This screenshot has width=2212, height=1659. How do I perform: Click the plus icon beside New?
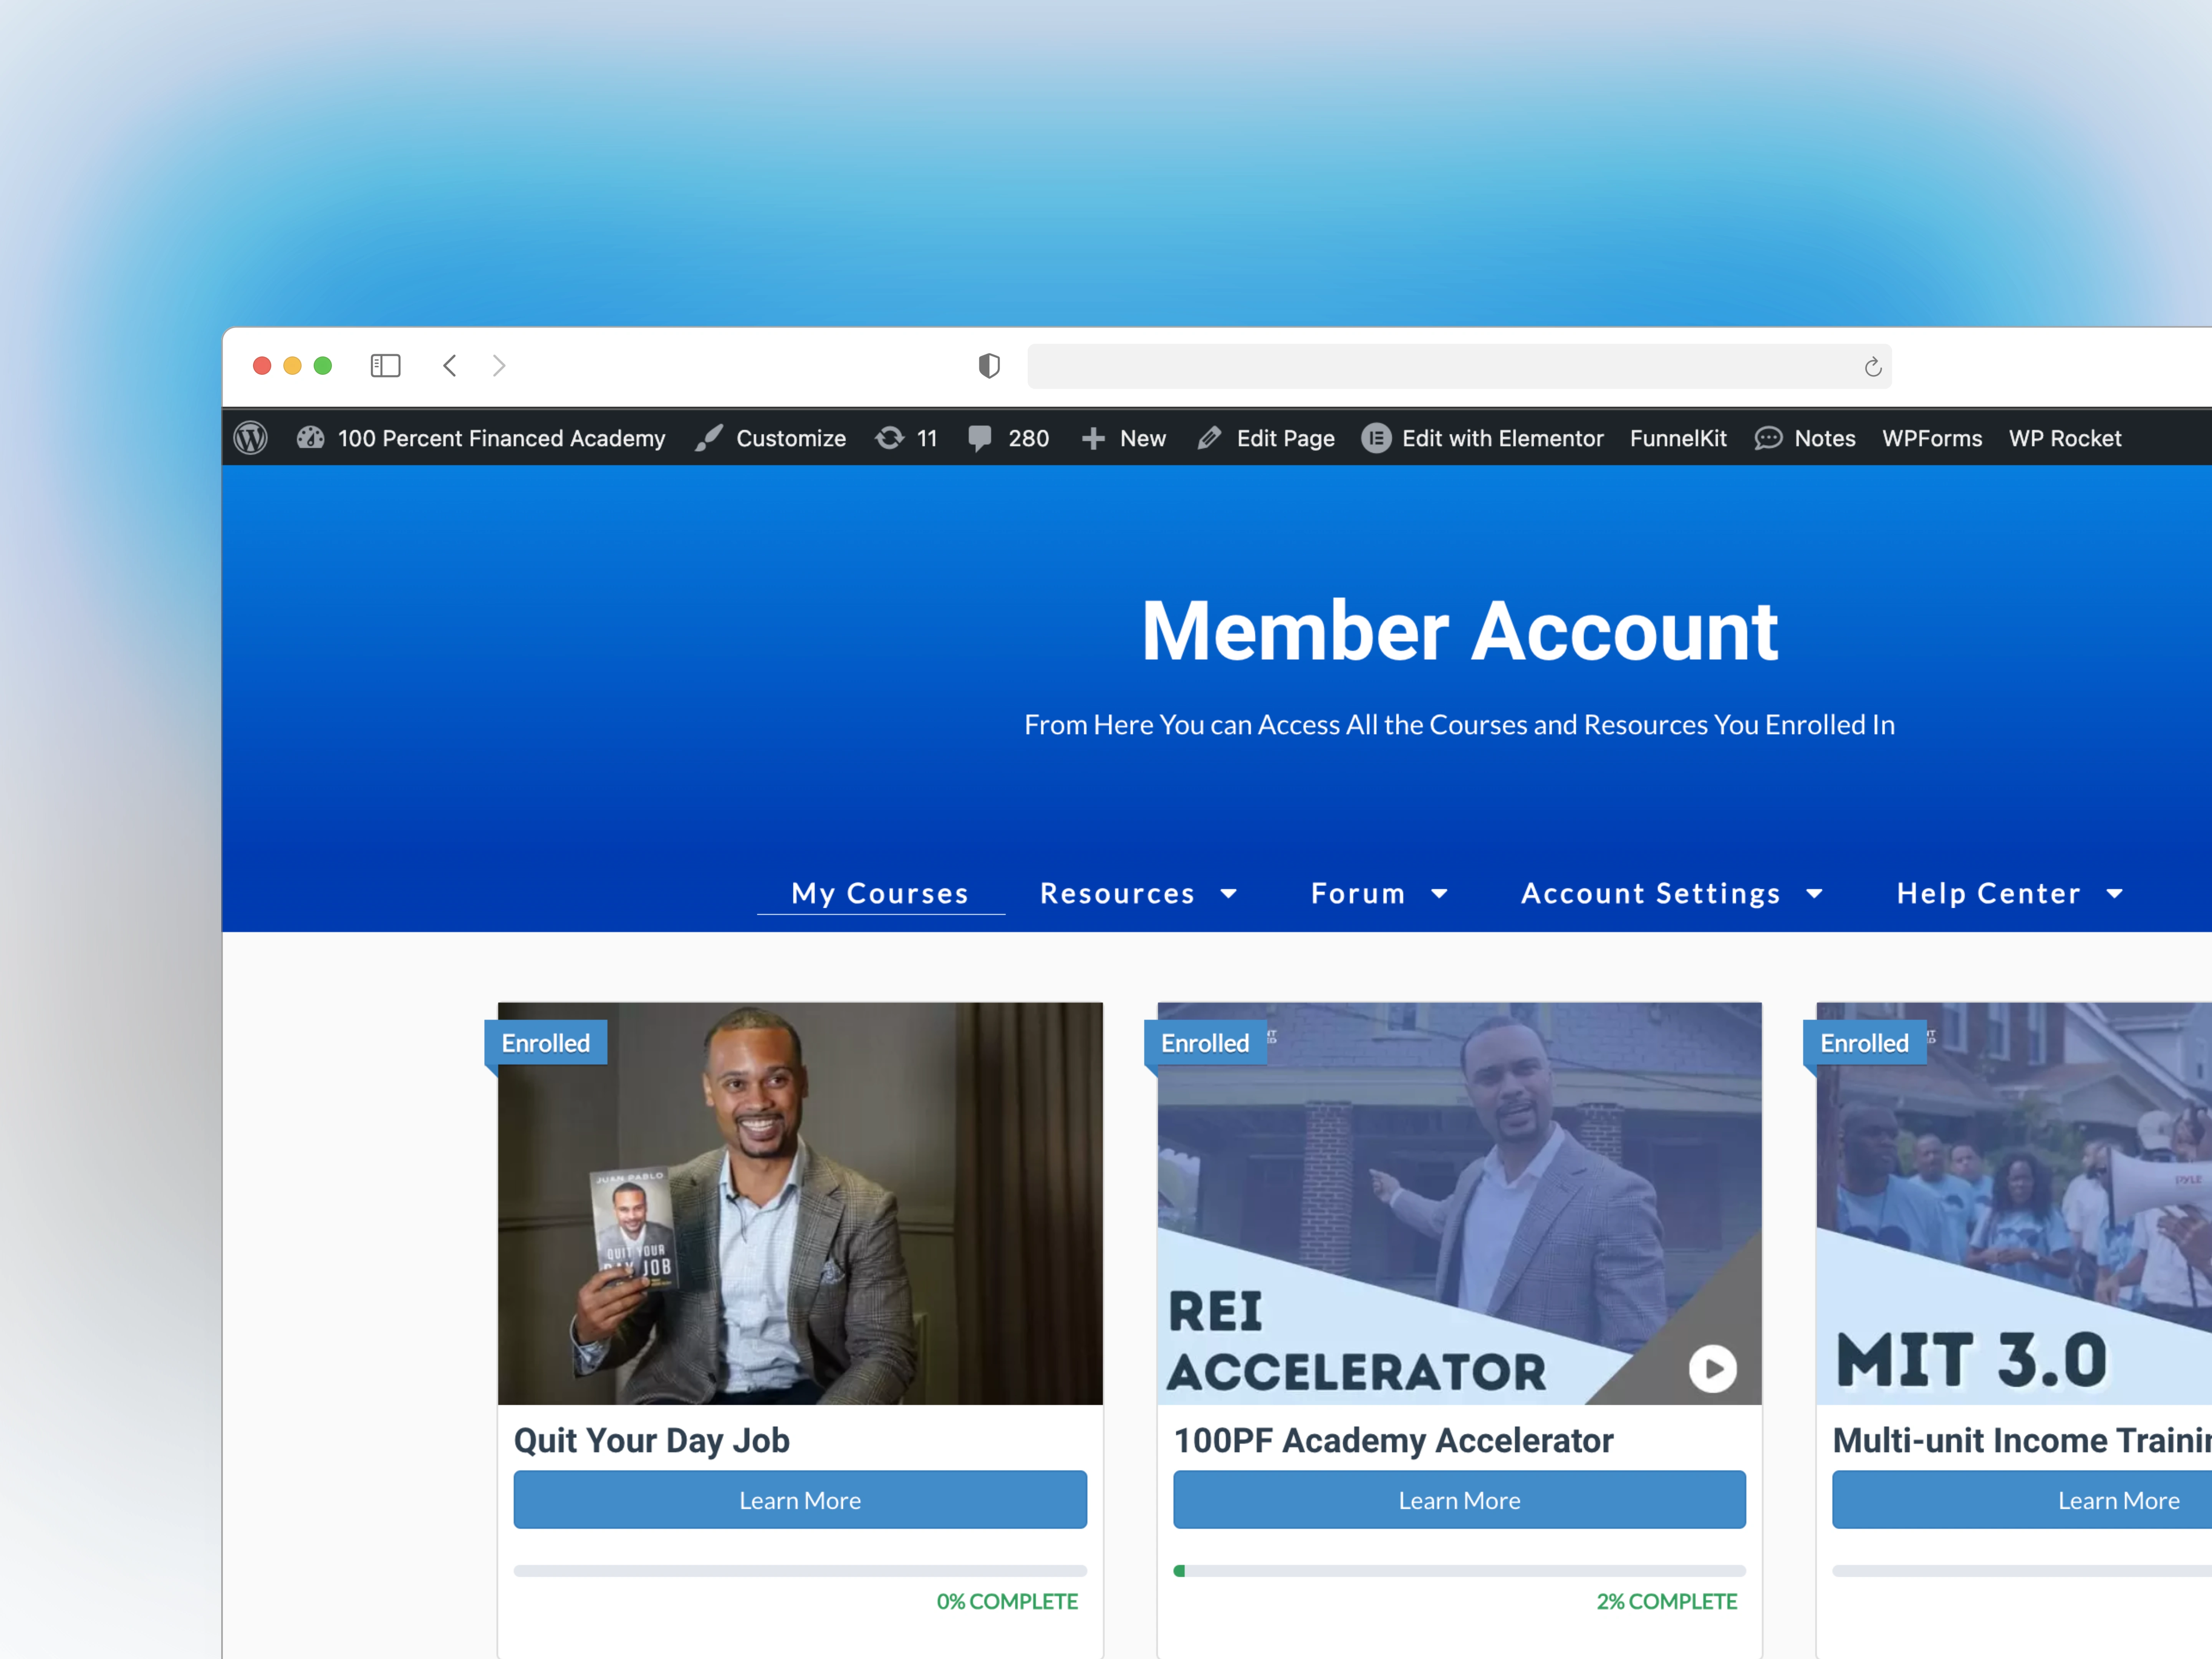1093,439
